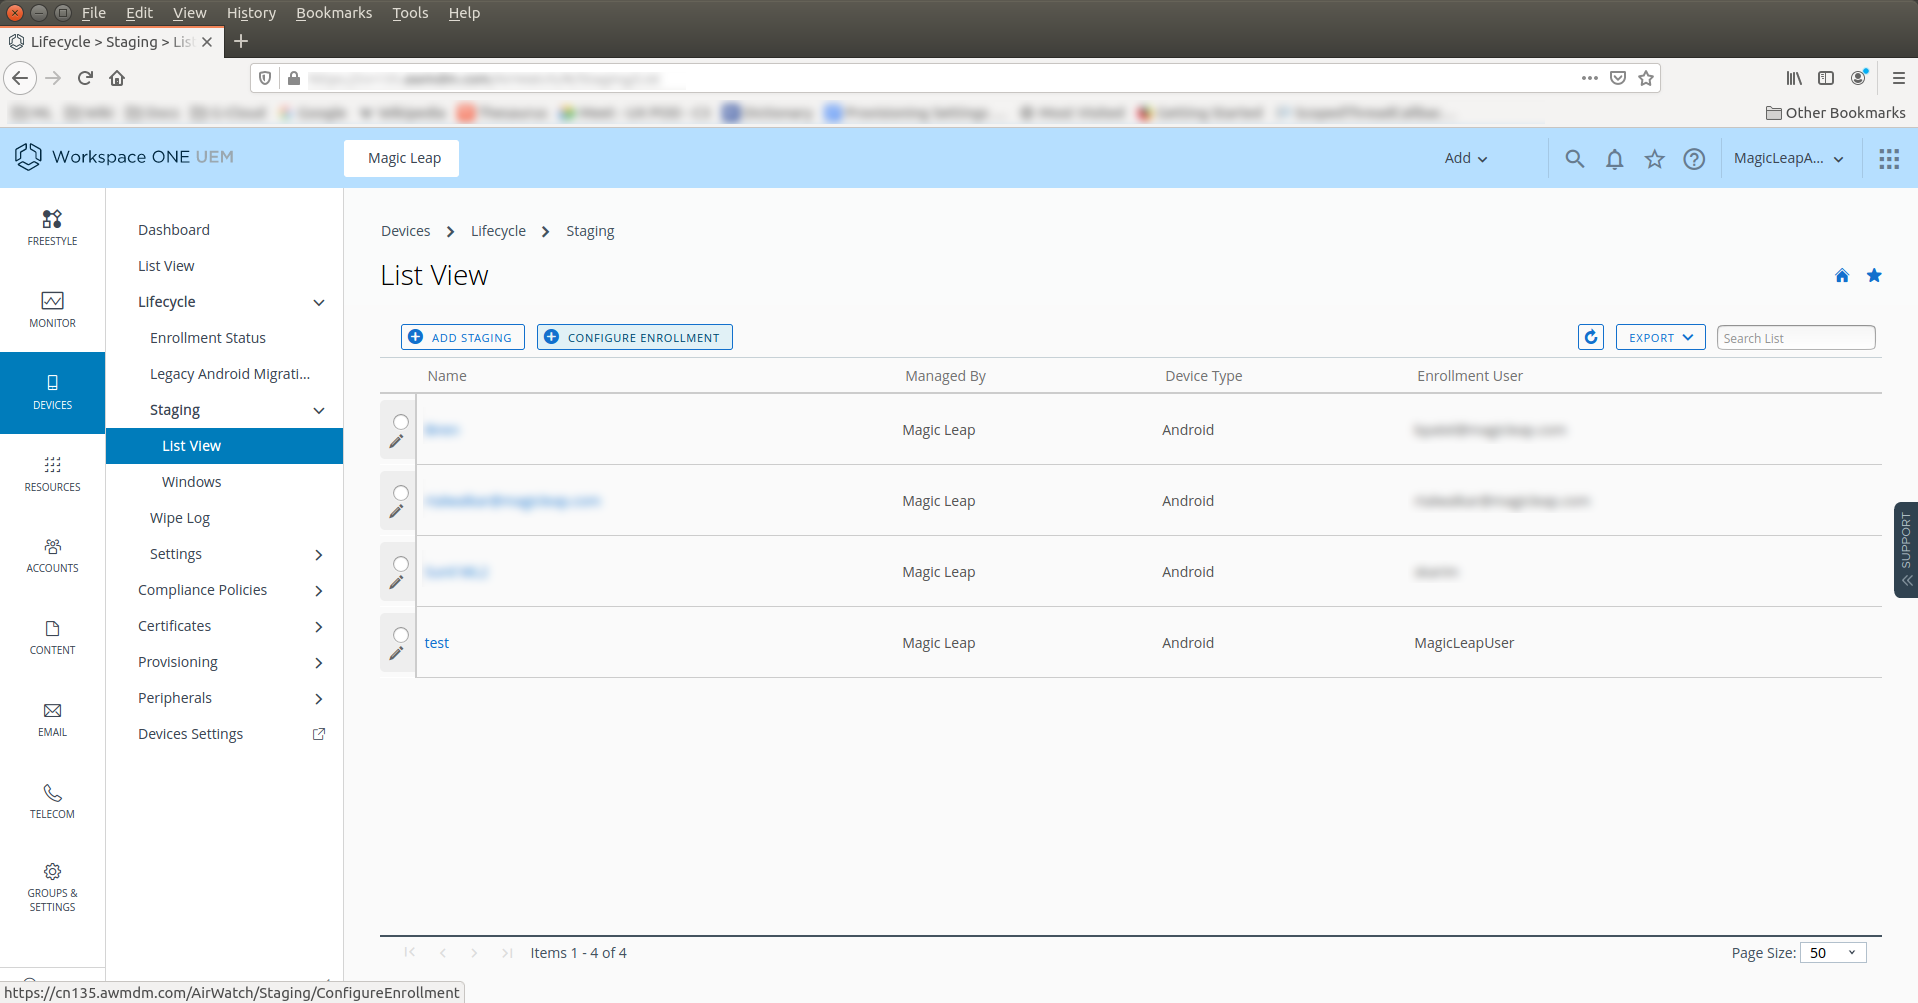Image resolution: width=1918 pixels, height=1003 pixels.
Task: Select the Lifecycle > Staging browser tab
Action: [110, 42]
